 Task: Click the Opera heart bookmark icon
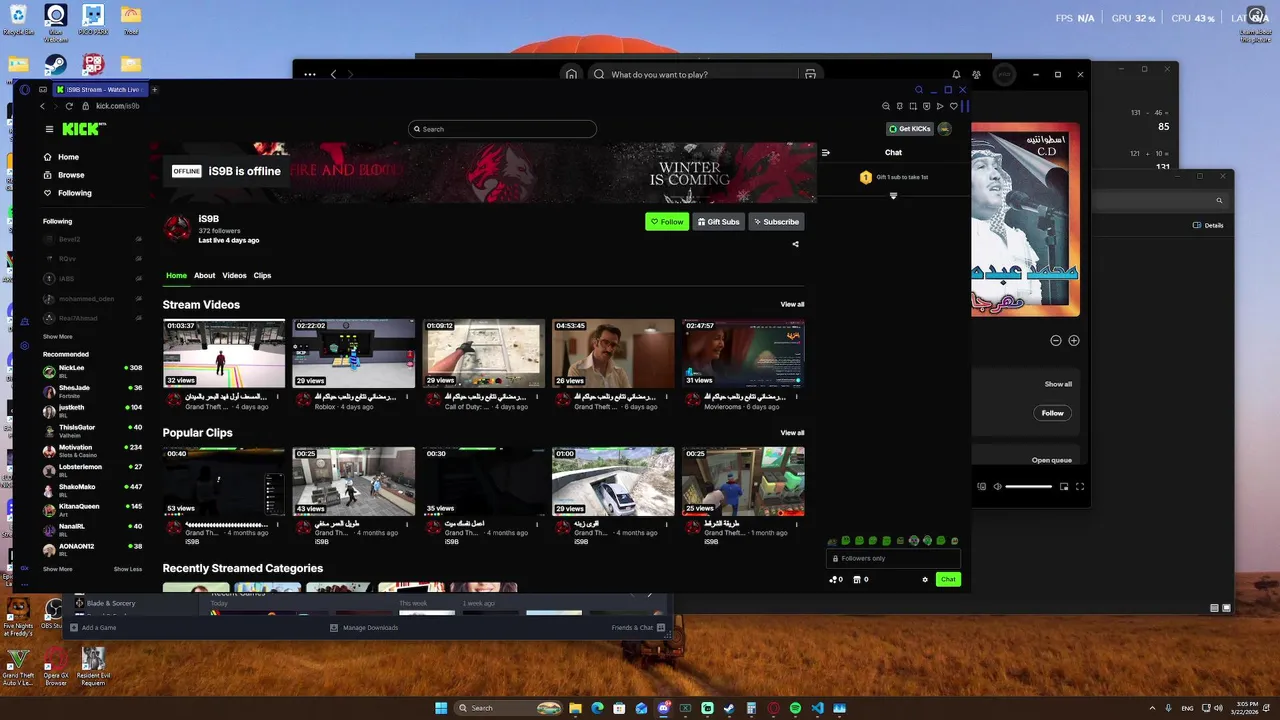(x=953, y=106)
